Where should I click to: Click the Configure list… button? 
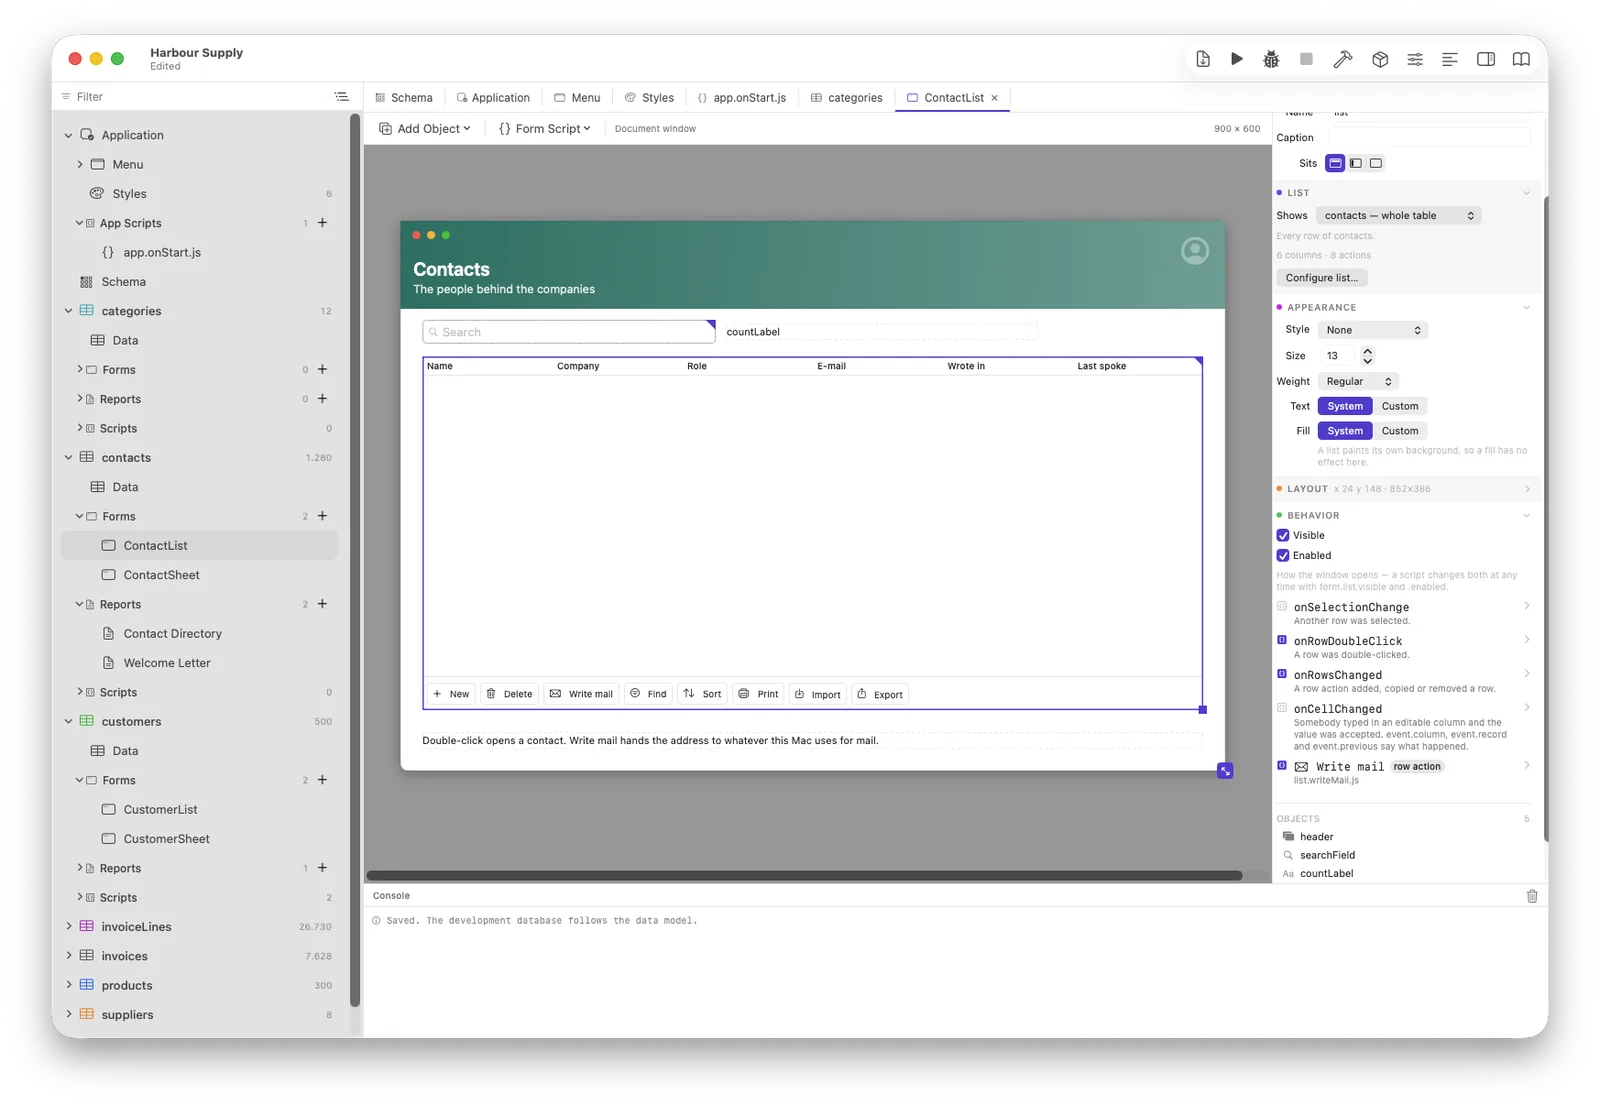tap(1322, 278)
